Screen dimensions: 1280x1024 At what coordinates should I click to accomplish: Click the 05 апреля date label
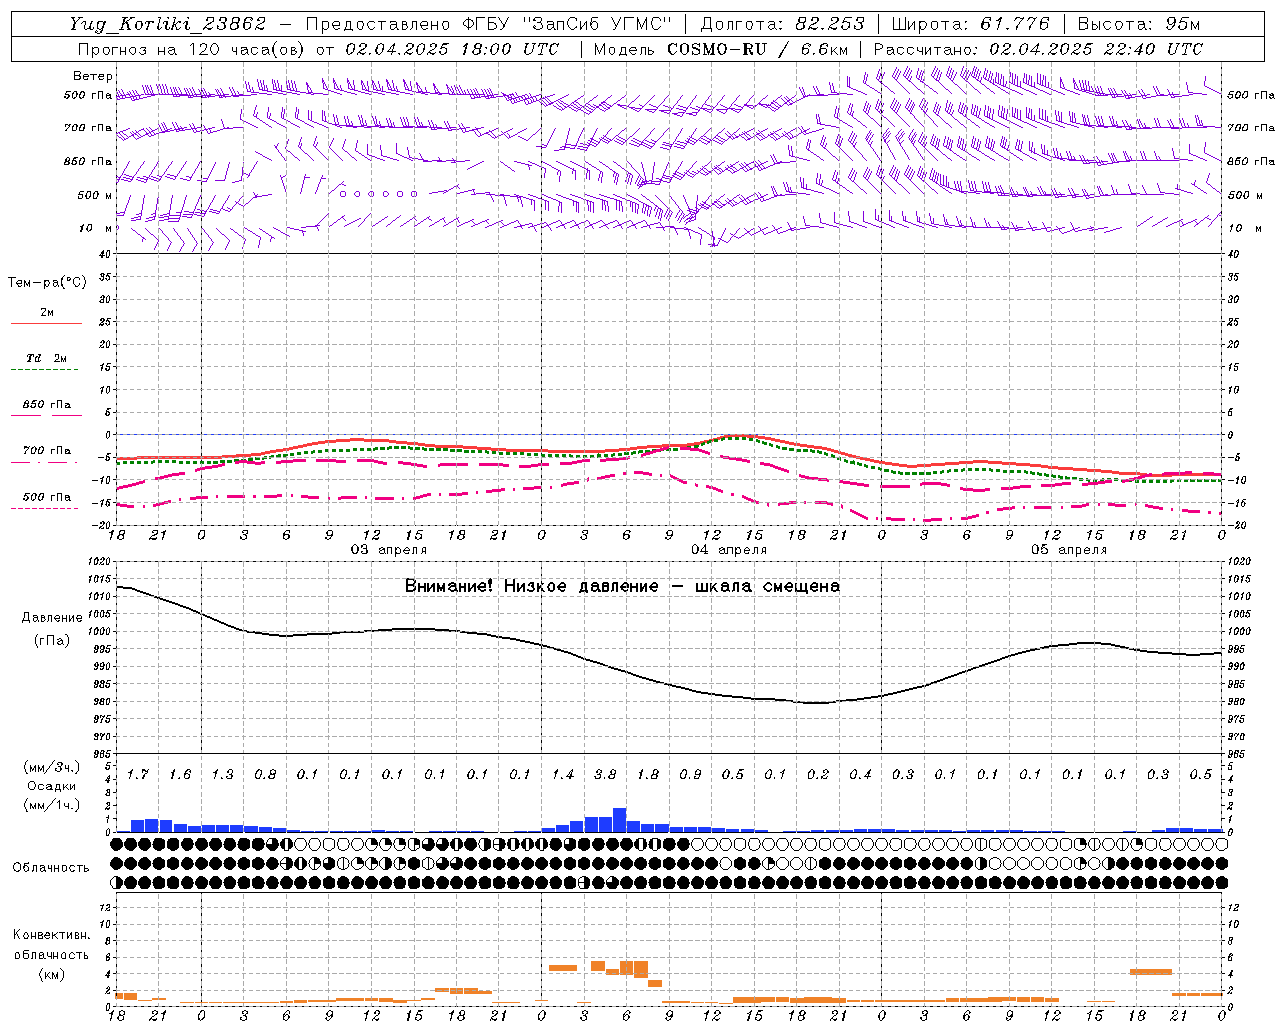pos(1069,549)
